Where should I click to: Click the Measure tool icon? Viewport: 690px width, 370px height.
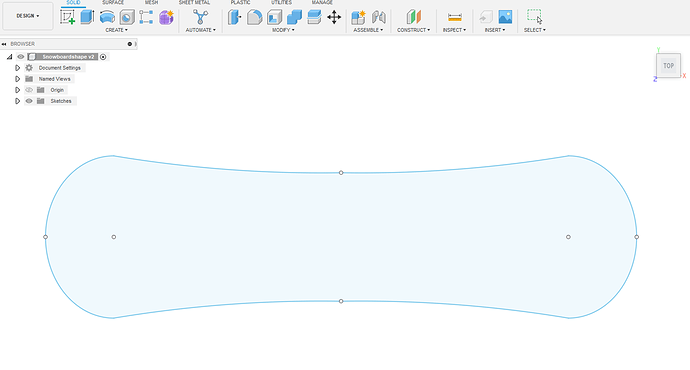pos(455,17)
